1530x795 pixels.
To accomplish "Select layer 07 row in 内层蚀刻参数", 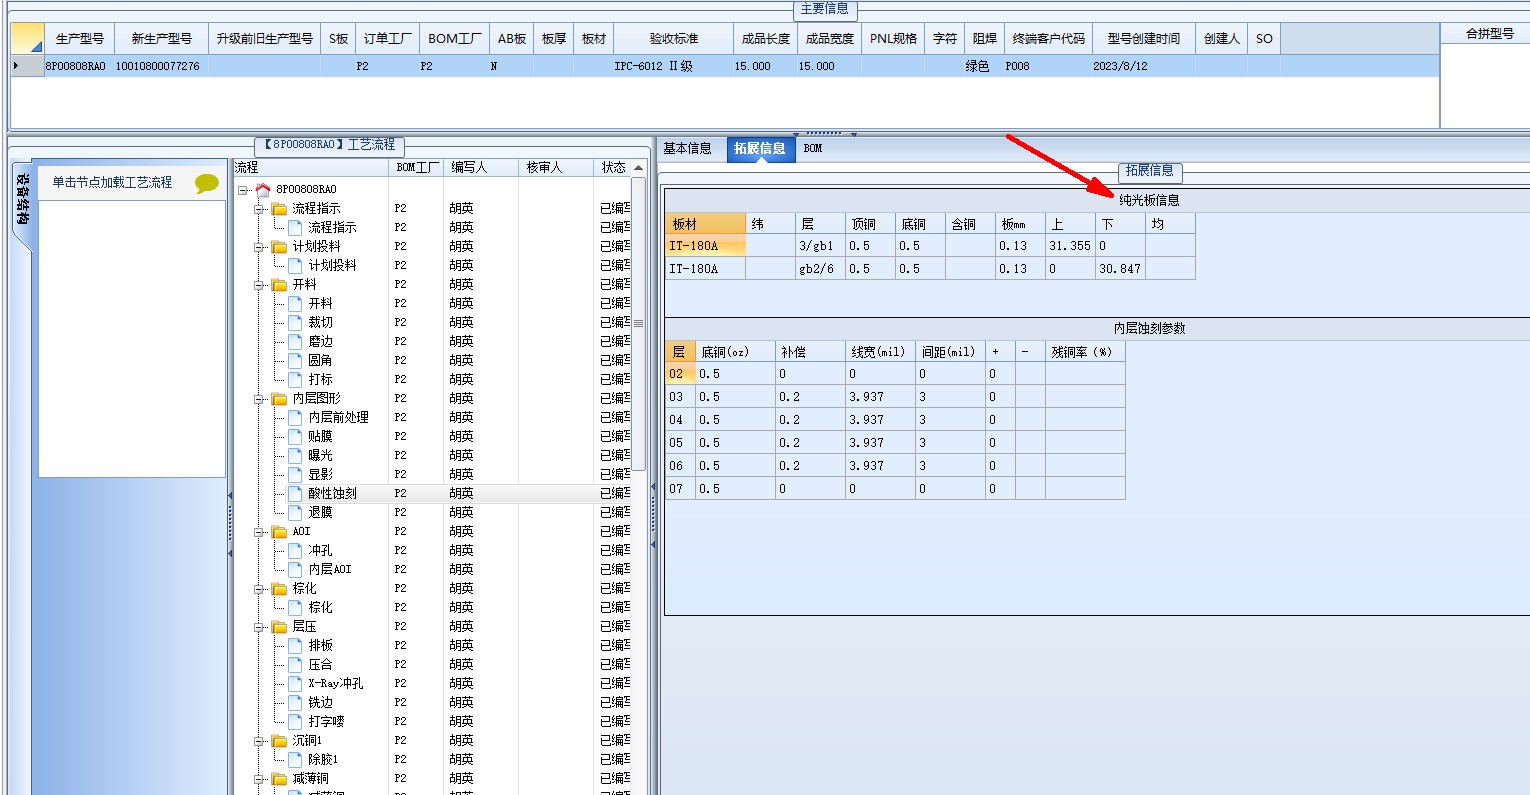I will tap(895, 489).
